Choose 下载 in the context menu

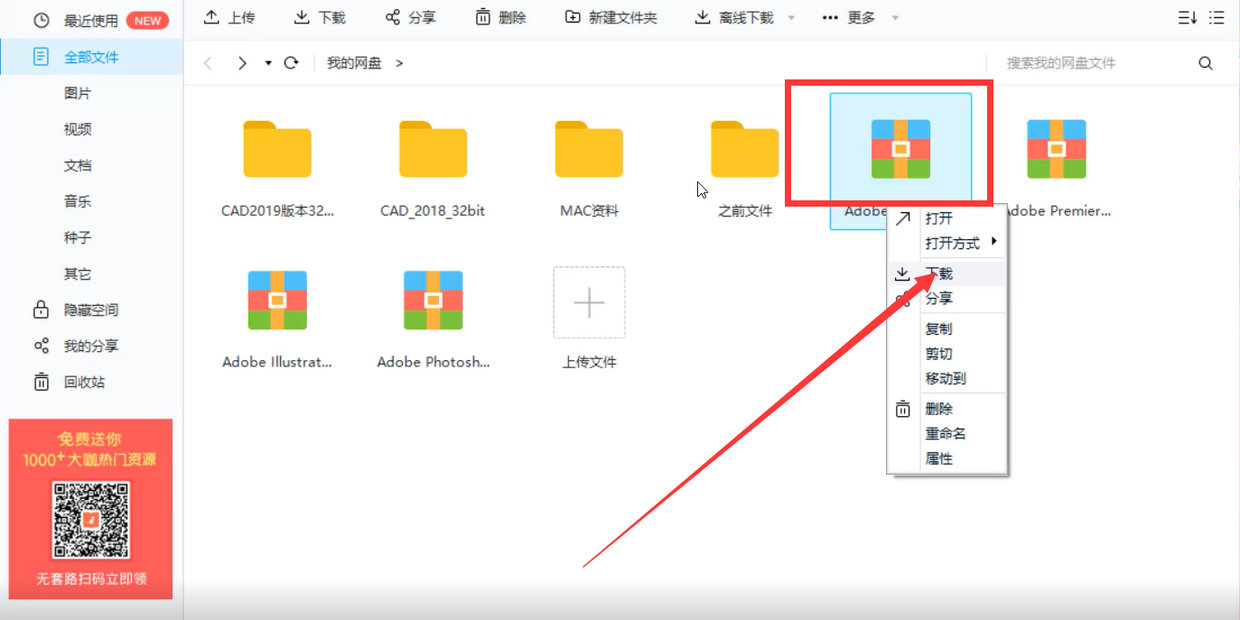tap(946, 273)
